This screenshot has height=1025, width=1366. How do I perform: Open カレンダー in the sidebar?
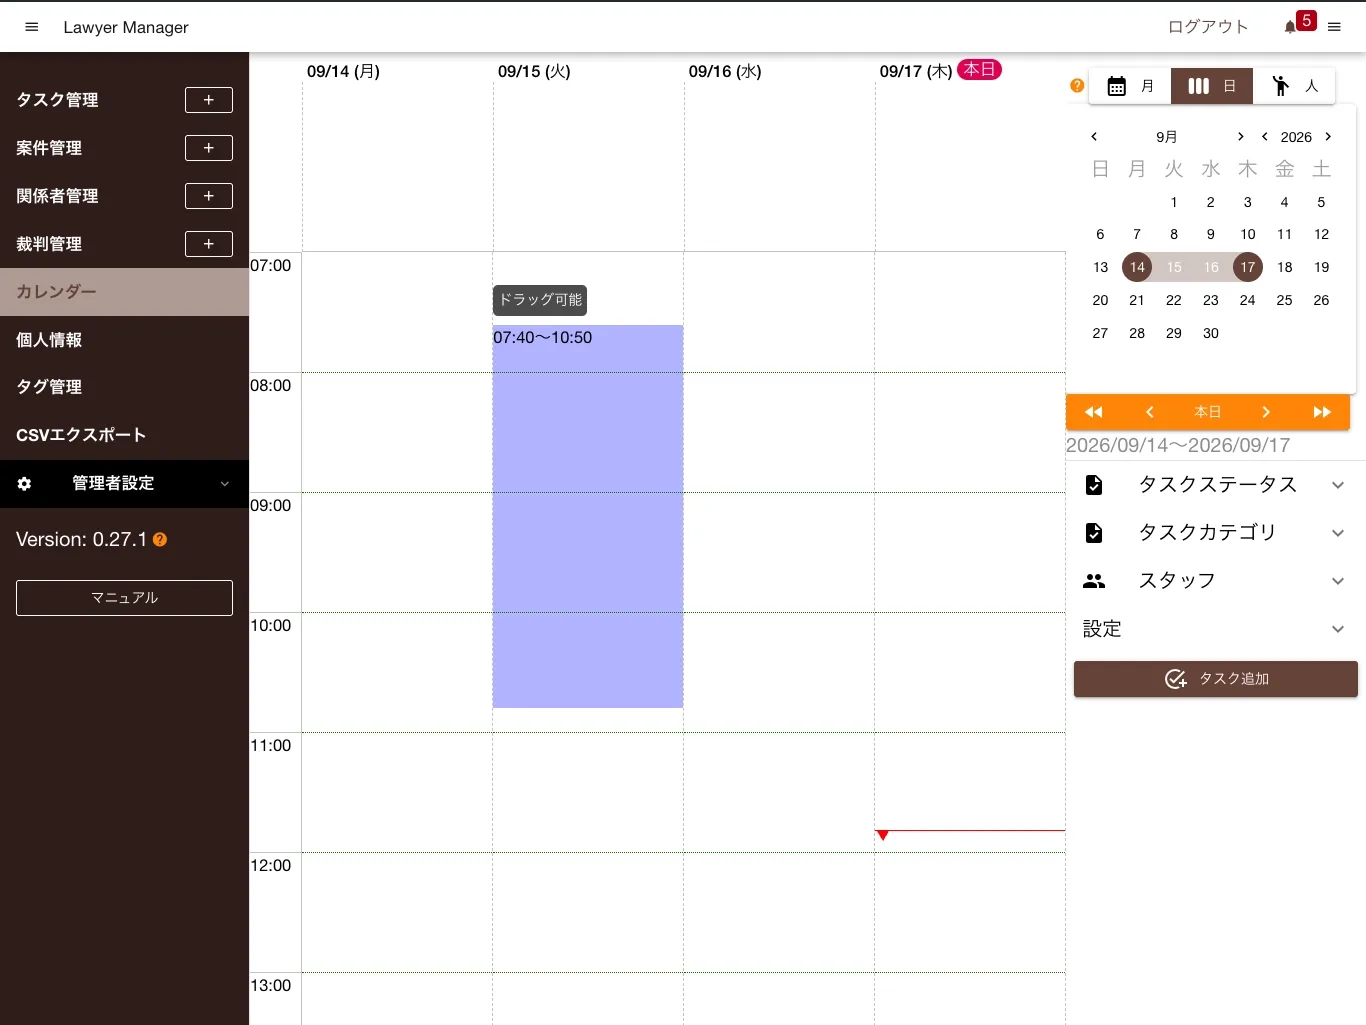coord(124,292)
